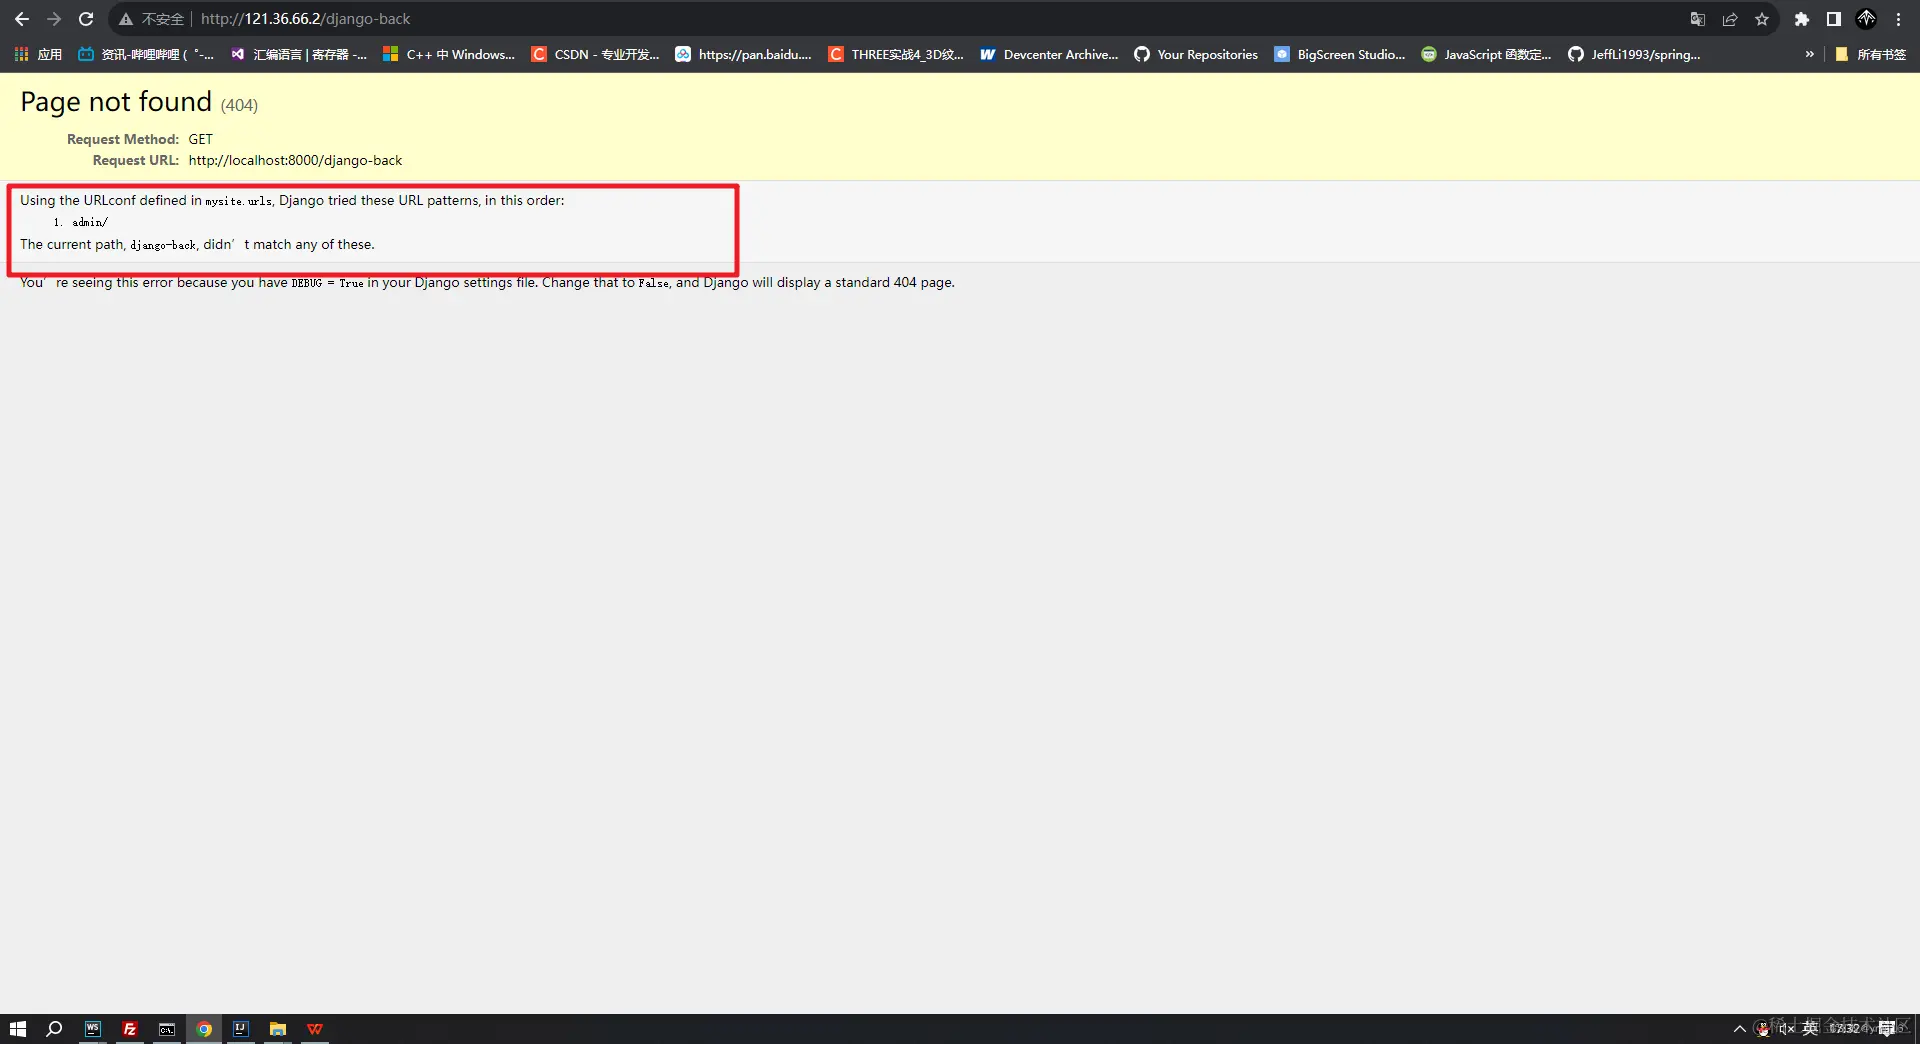Screen dimensions: 1920x1044
Task: Go back with the browser back arrow
Action: pos(22,19)
